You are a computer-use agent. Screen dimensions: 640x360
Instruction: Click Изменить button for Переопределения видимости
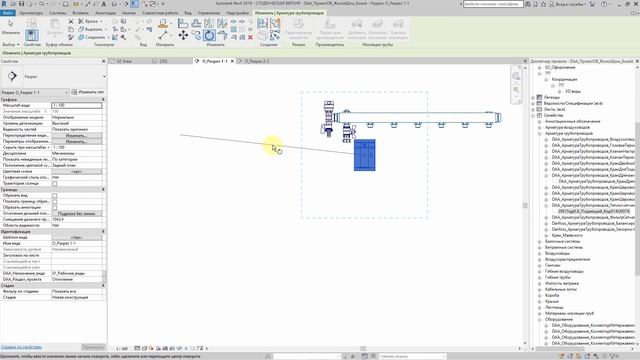click(x=76, y=135)
